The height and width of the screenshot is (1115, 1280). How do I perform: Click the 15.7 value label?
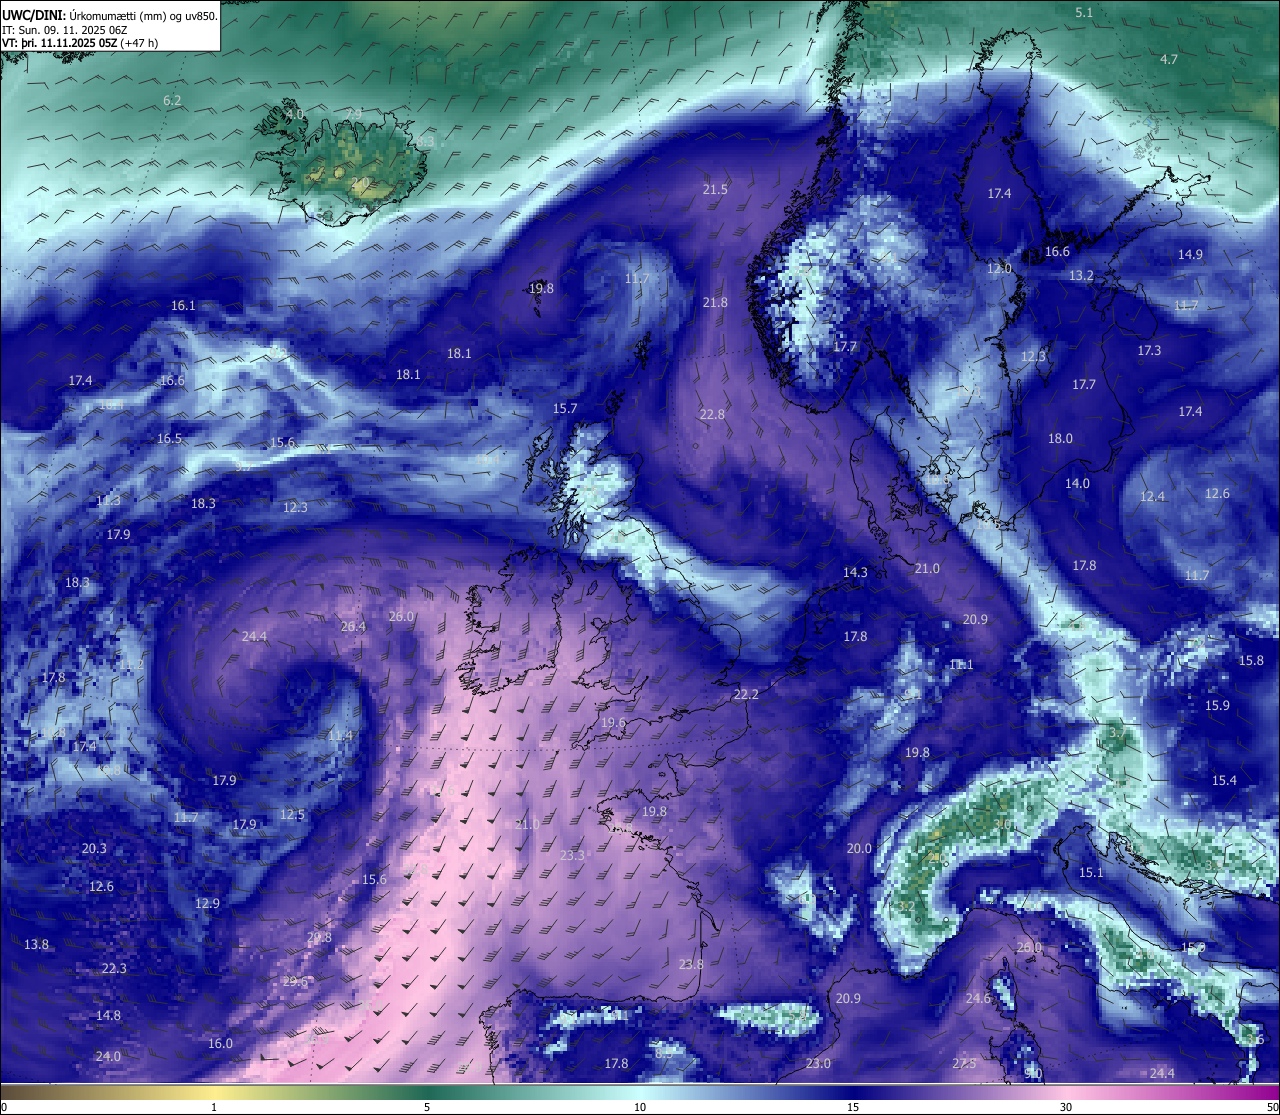tap(565, 408)
